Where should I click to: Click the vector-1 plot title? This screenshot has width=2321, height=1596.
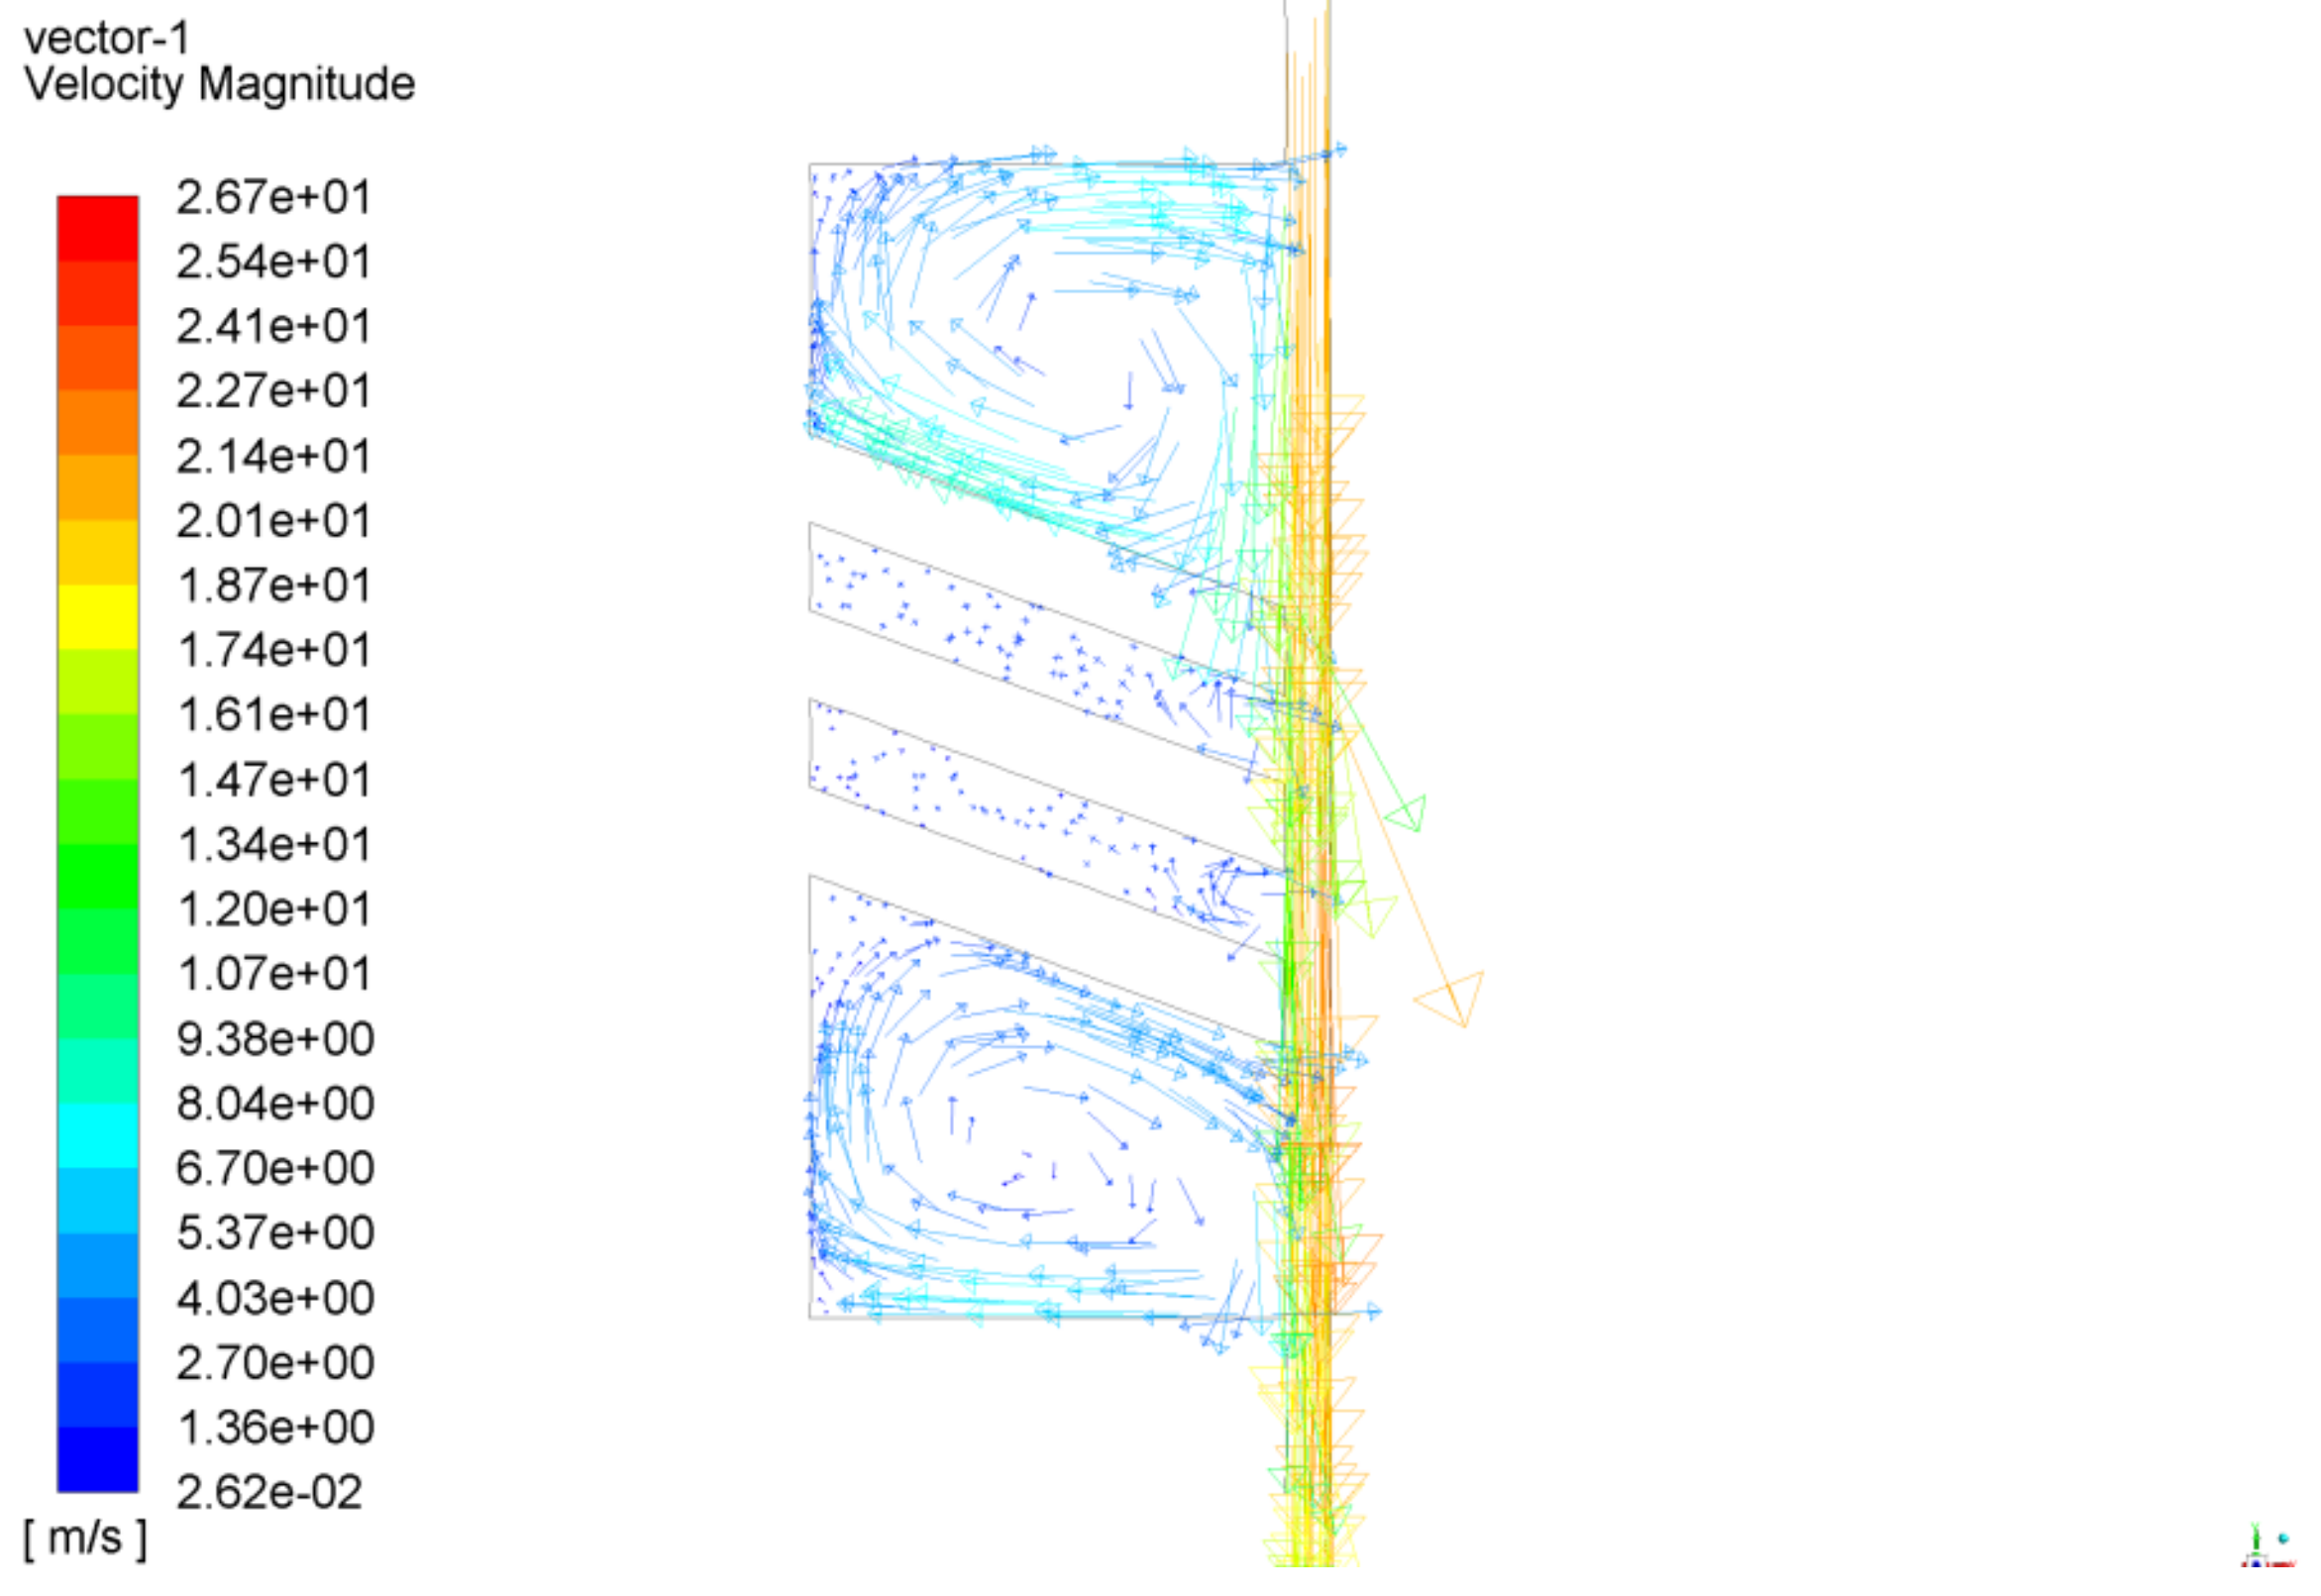[106, 39]
